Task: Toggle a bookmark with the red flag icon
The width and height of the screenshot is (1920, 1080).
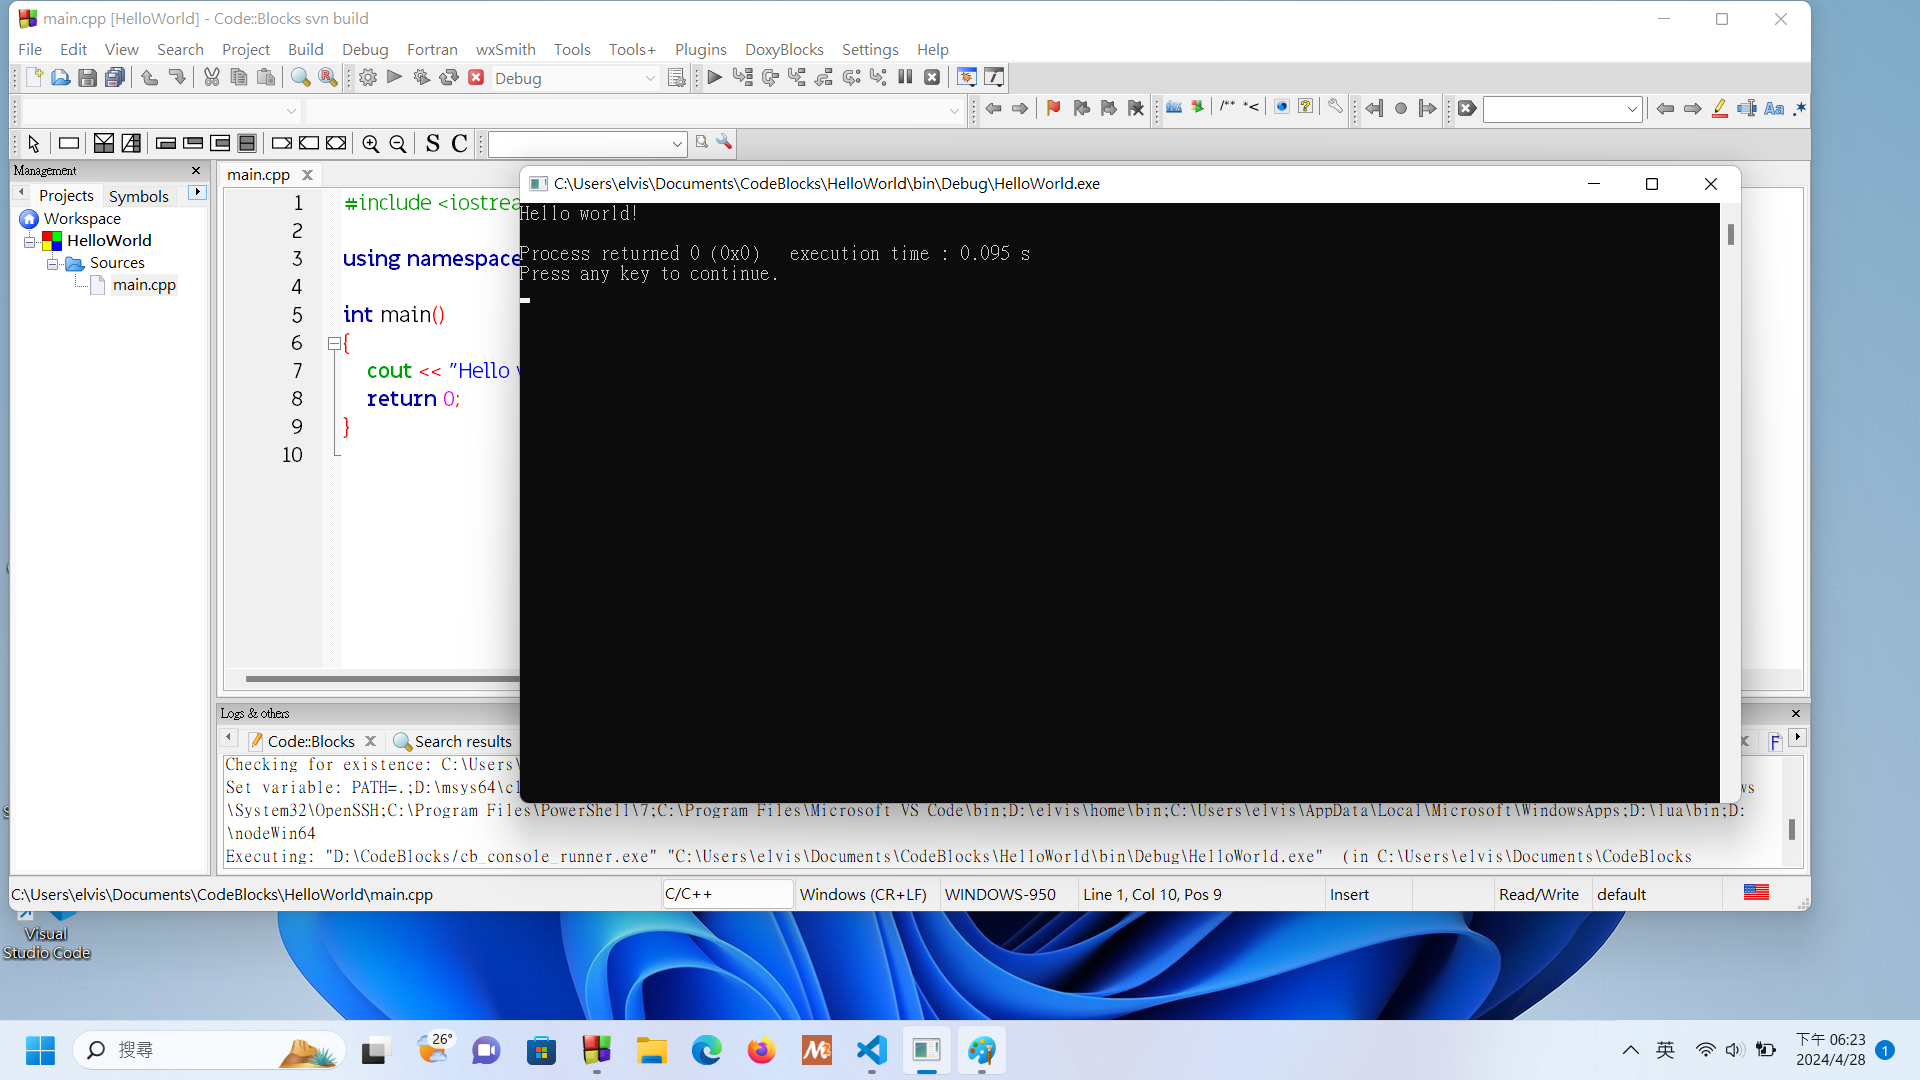Action: 1054,108
